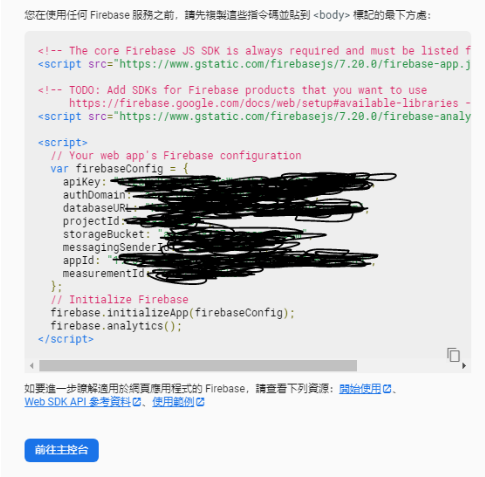Click the empty scrollbar track right of thumb
The image size is (485, 477).
tap(408, 366)
